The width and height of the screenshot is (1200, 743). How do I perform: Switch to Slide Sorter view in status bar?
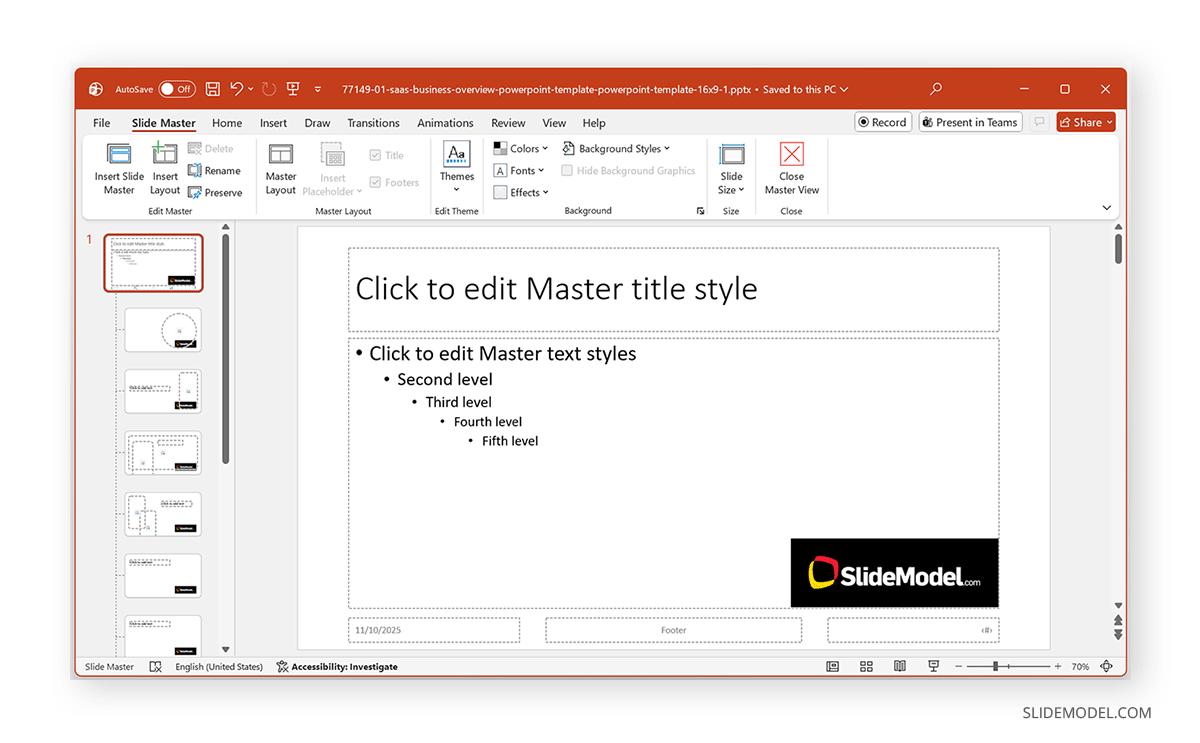(866, 666)
